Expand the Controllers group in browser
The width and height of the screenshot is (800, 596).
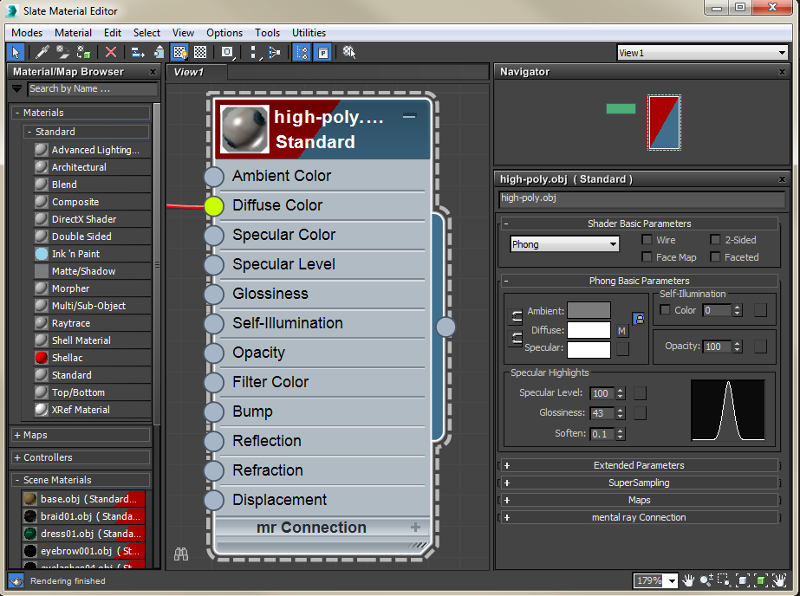pos(81,457)
